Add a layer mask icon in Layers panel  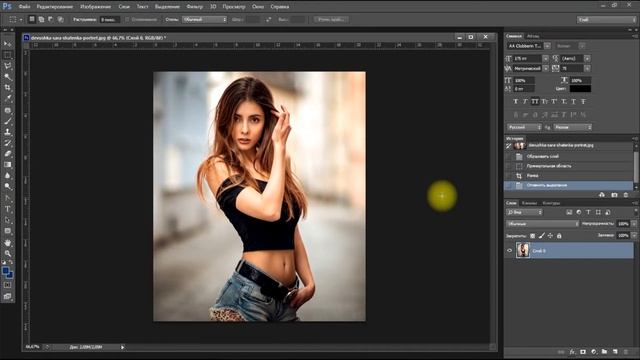pos(583,351)
